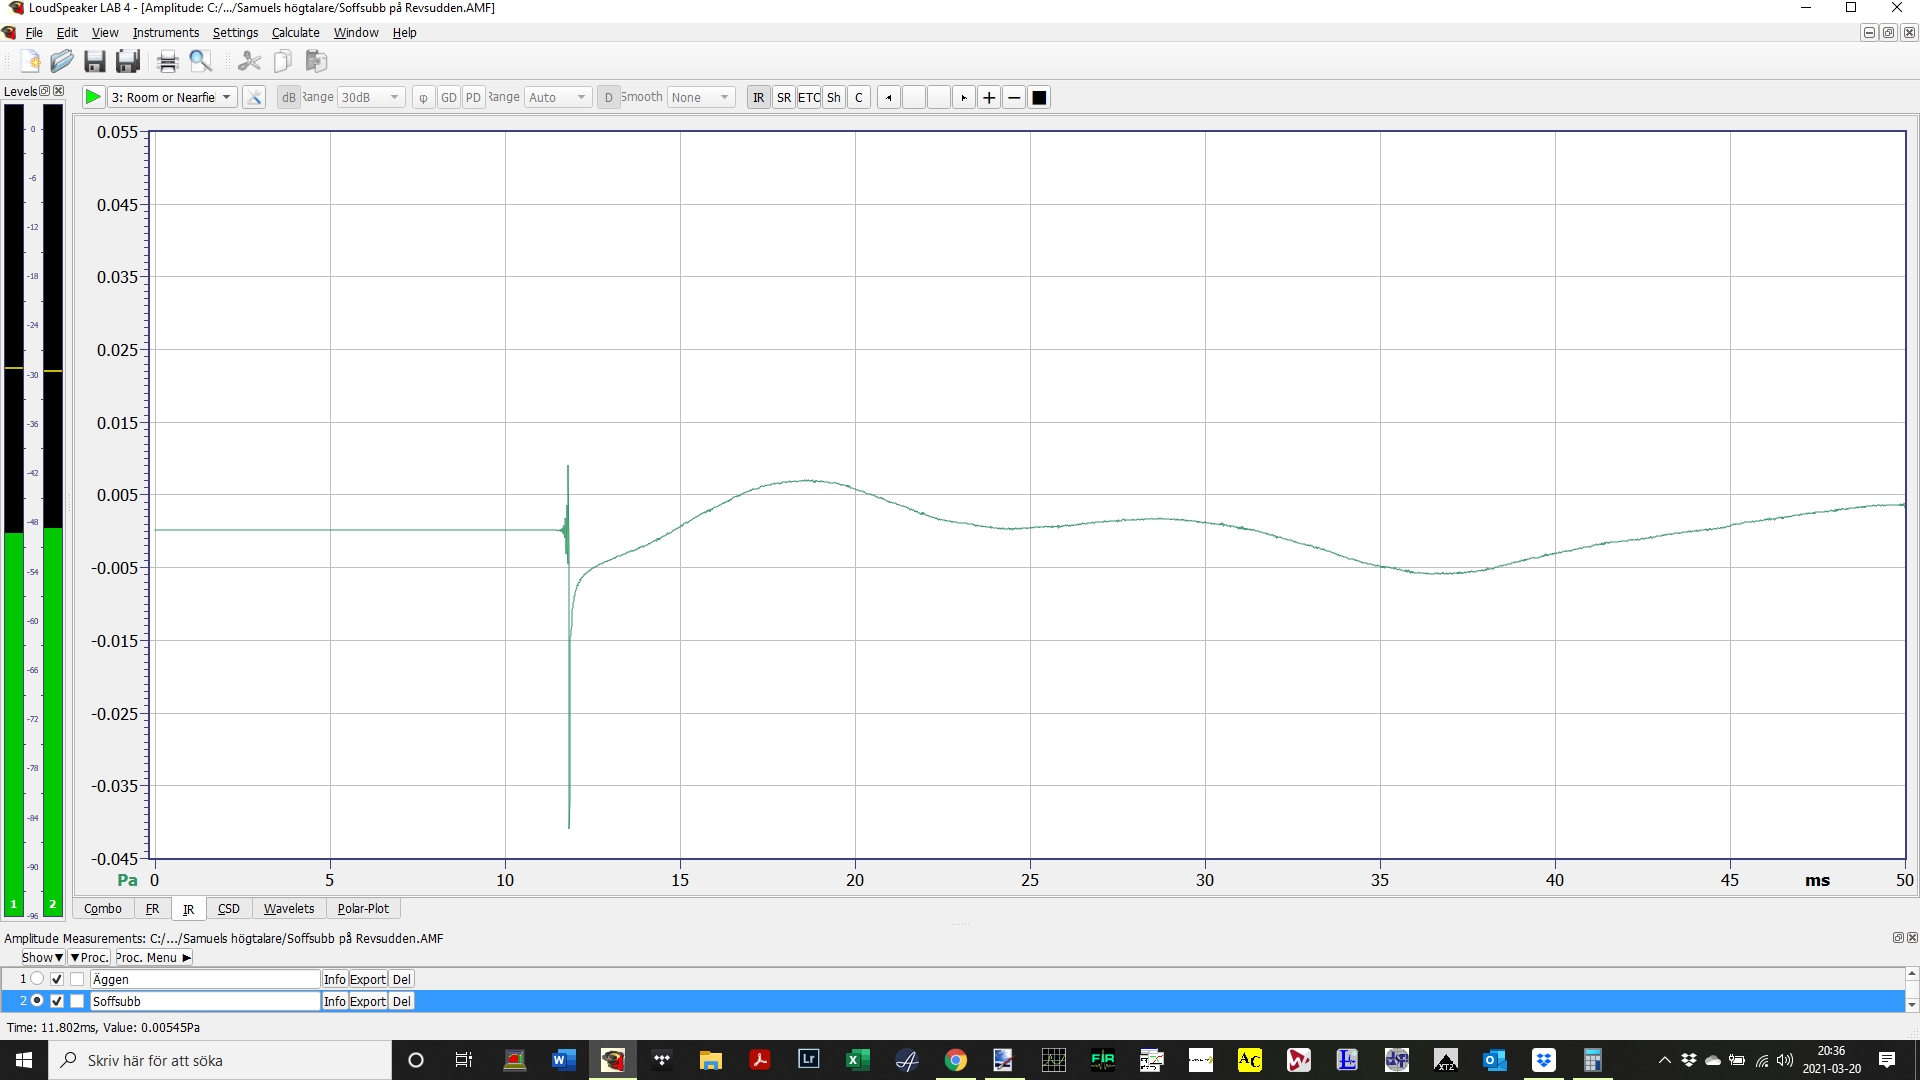The height and width of the screenshot is (1080, 1920).
Task: Open the Calculate menu
Action: [x=295, y=32]
